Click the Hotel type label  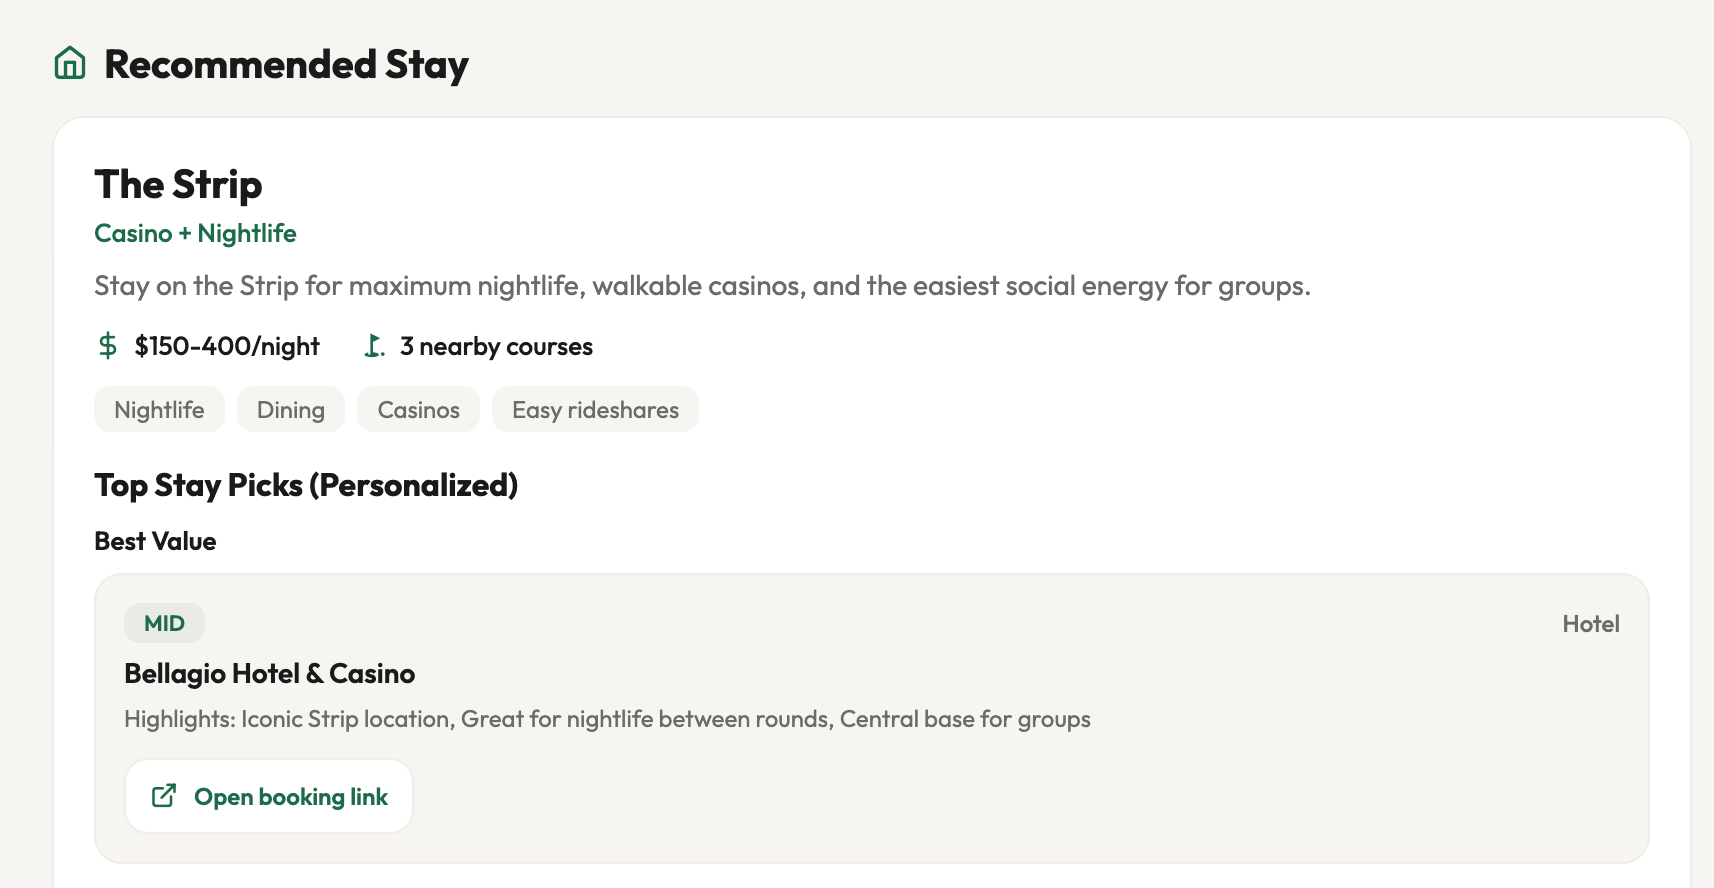[x=1590, y=624]
